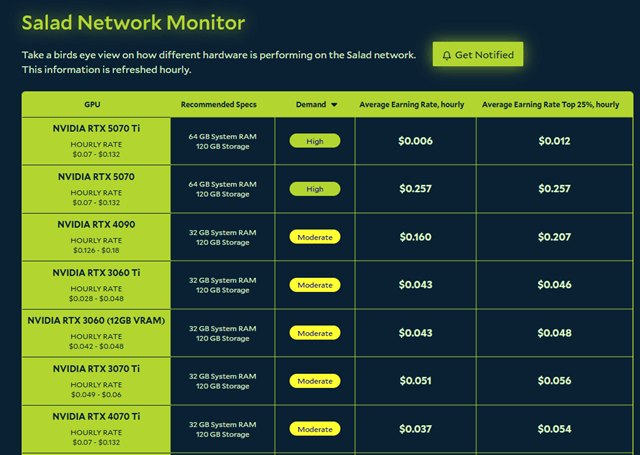Click the Average Earning Rate, hourly header
Viewport: 640px width, 455px height.
click(411, 104)
